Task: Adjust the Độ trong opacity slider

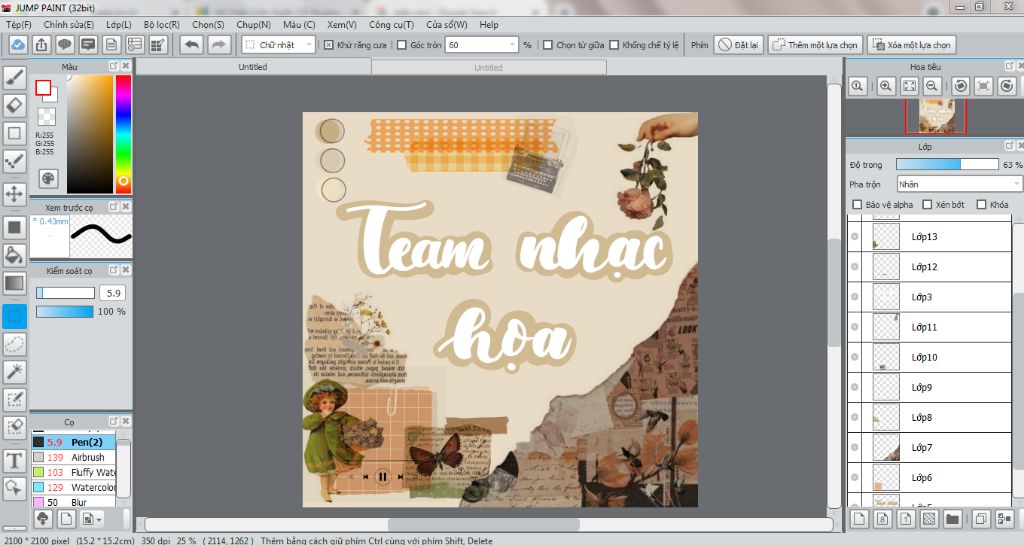Action: coord(947,164)
